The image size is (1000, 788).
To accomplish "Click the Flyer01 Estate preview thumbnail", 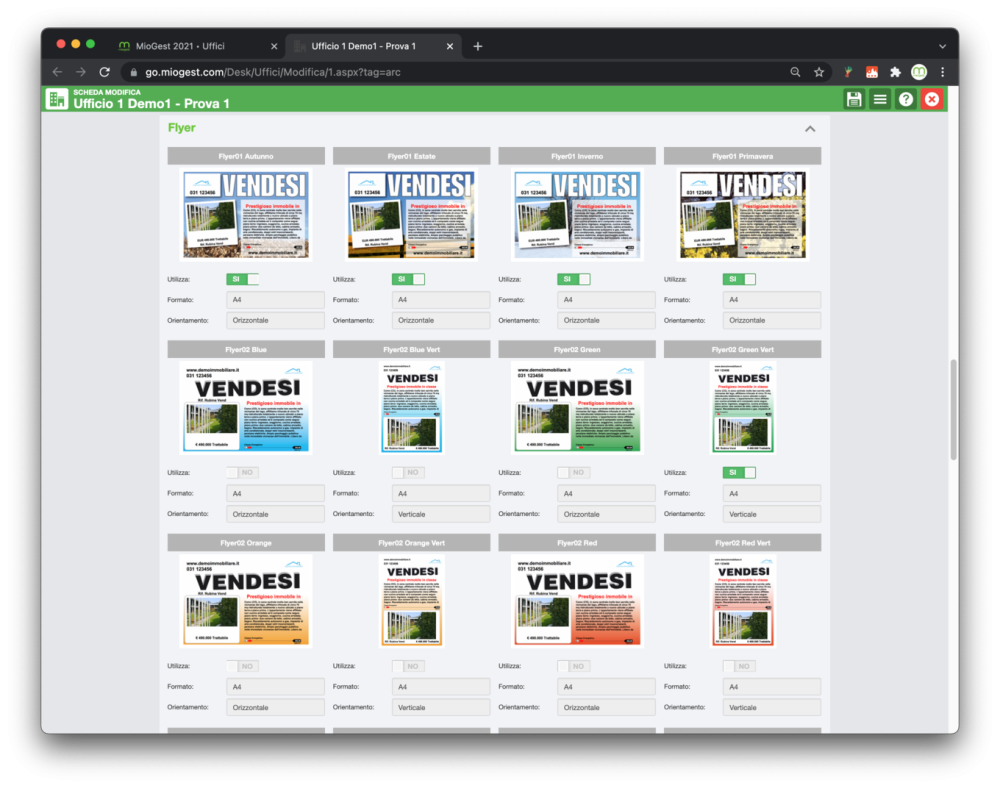I will coord(411,215).
